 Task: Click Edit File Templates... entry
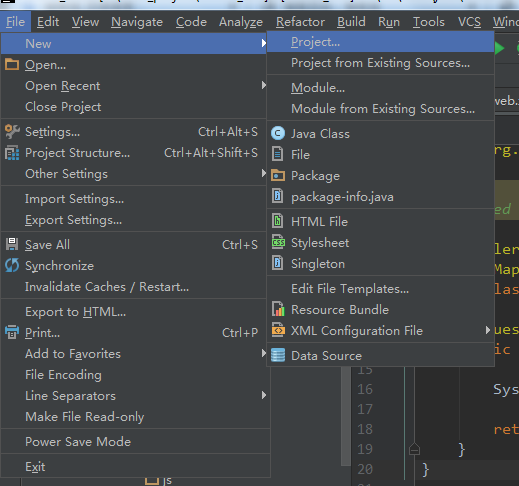[x=350, y=289]
